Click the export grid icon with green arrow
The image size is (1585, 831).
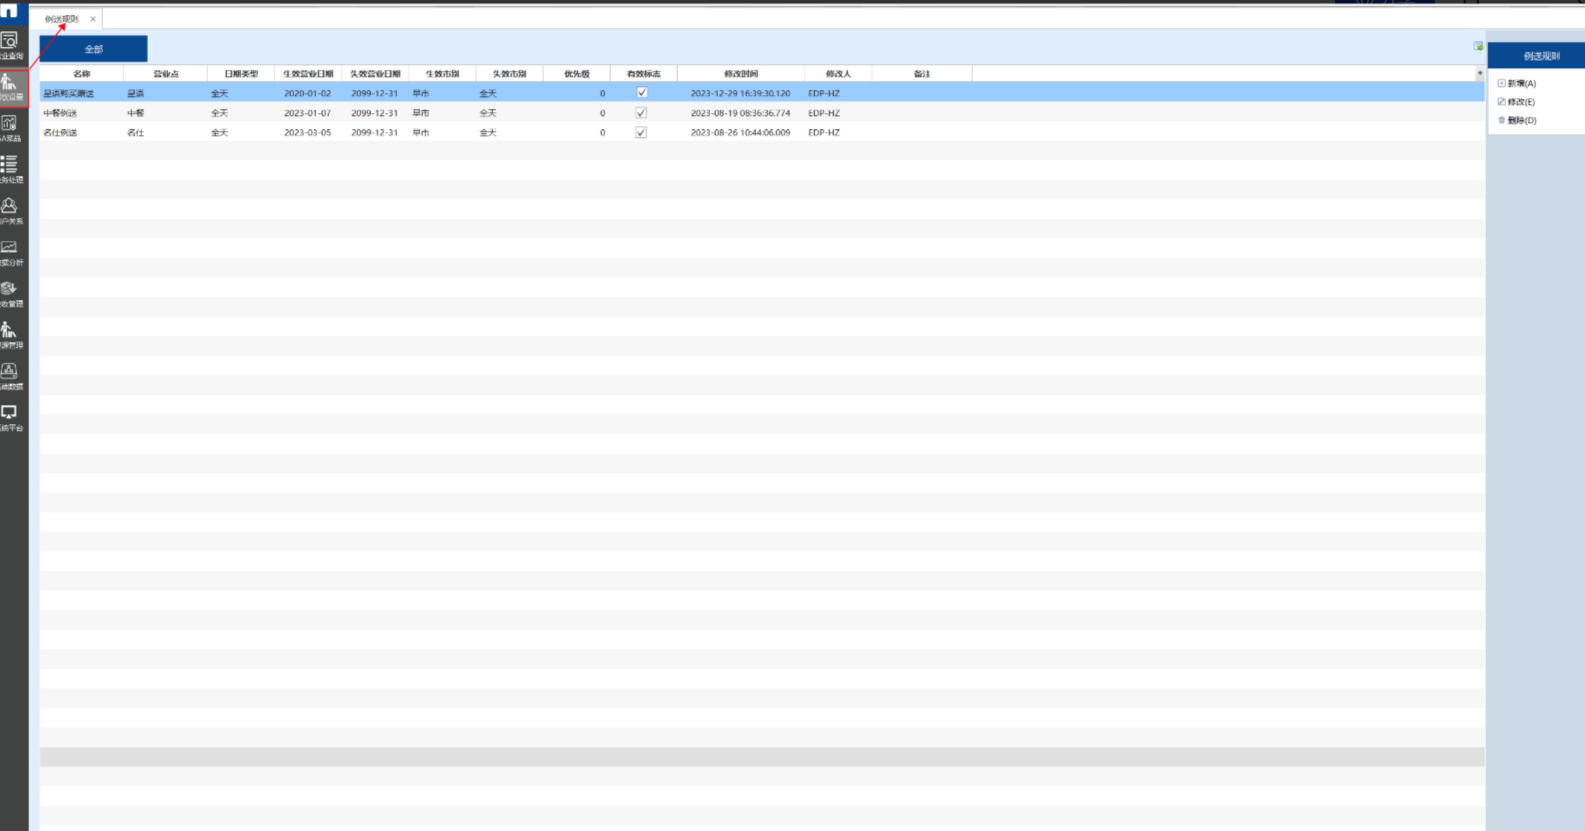1478,46
